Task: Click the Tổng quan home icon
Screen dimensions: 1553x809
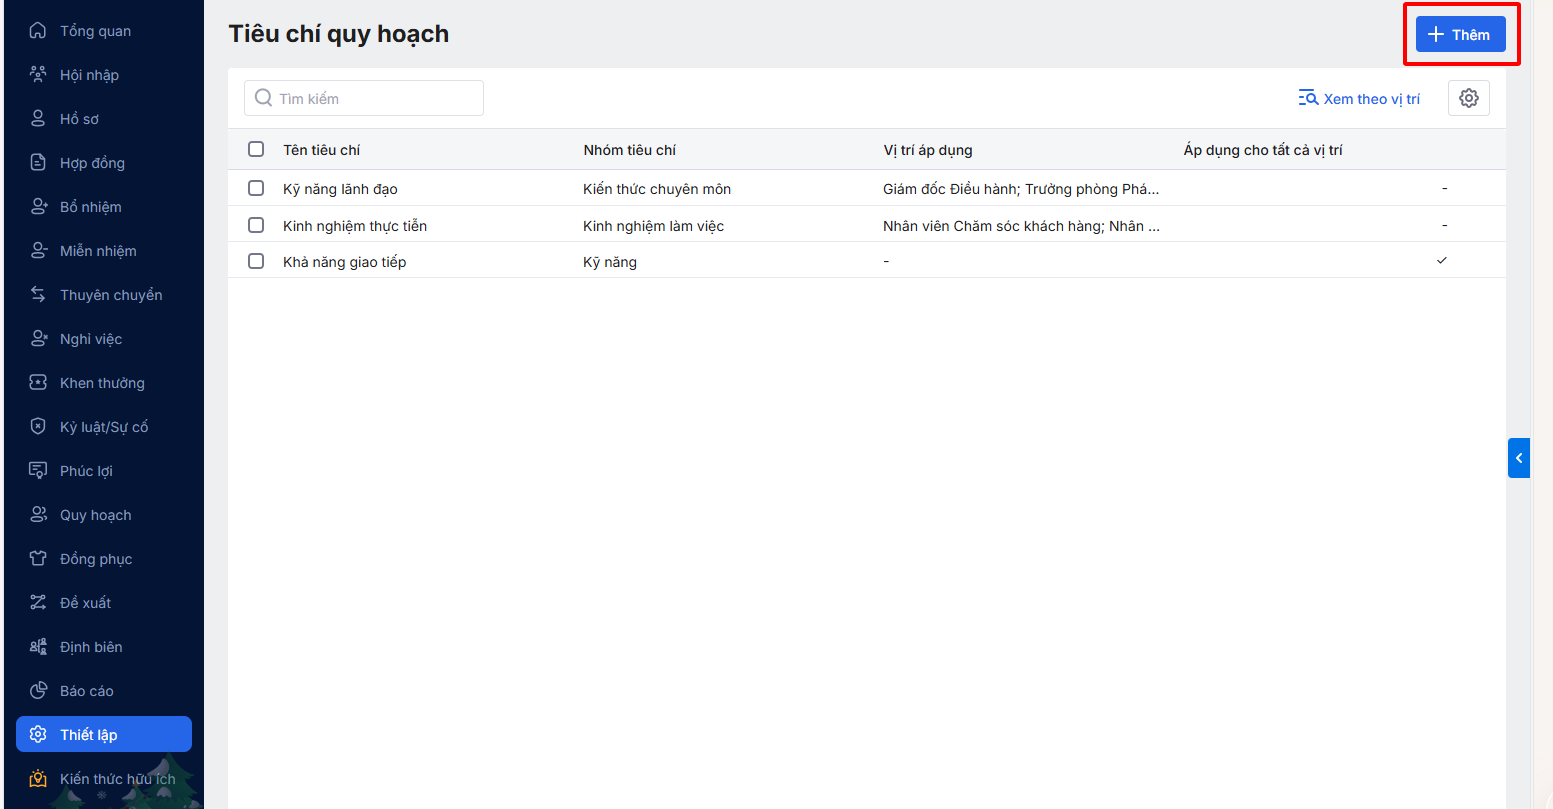Action: [38, 31]
